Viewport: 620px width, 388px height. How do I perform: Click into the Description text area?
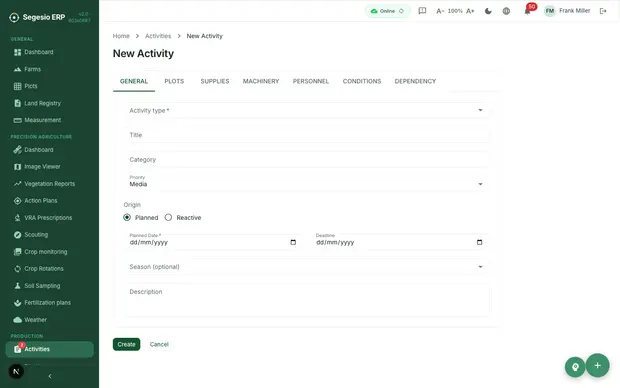coord(307,300)
